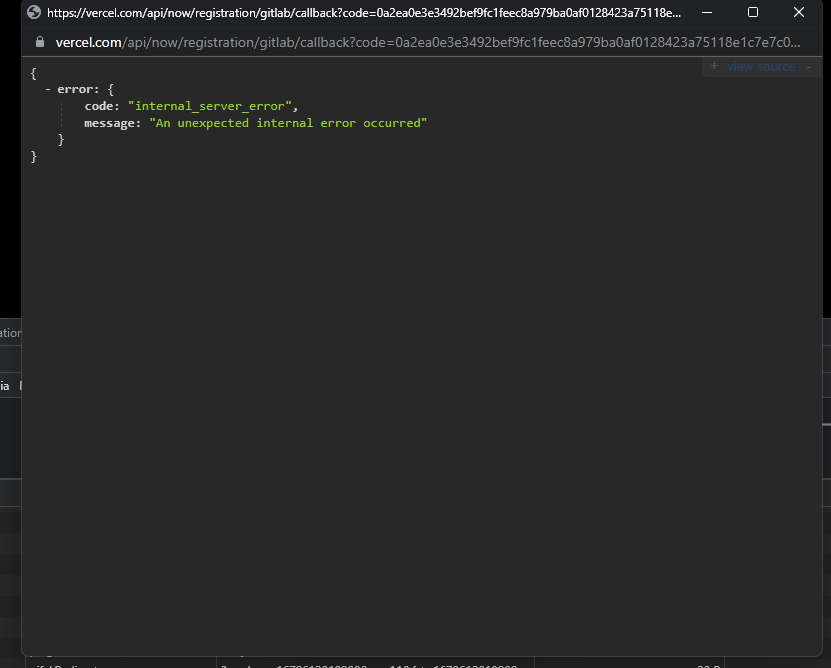The width and height of the screenshot is (831, 668).
Task: Click the 'view source' link
Action: pos(761,67)
